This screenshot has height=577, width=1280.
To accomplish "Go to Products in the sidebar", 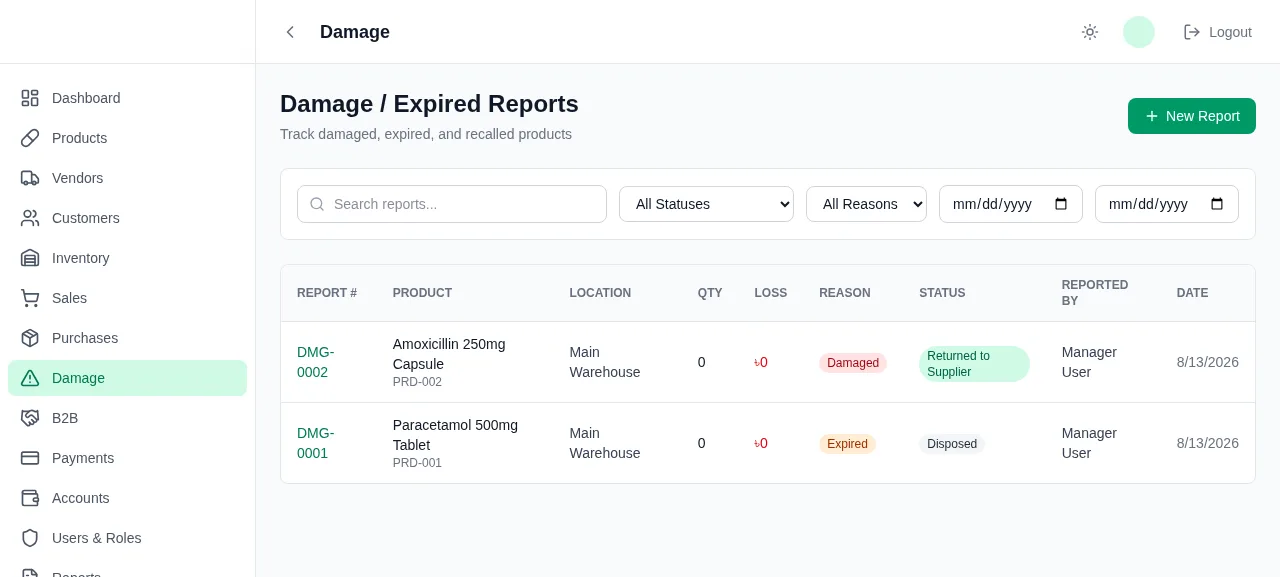I will tap(127, 138).
